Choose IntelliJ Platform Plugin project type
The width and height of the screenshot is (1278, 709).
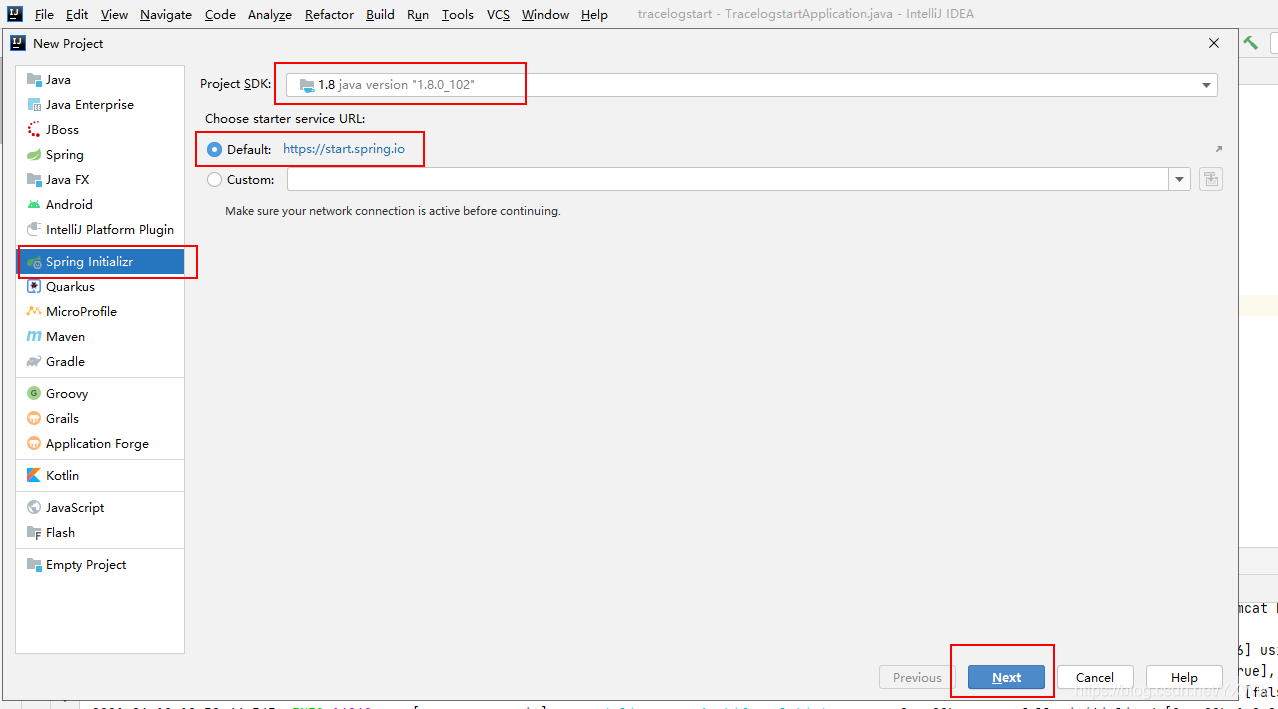click(100, 229)
